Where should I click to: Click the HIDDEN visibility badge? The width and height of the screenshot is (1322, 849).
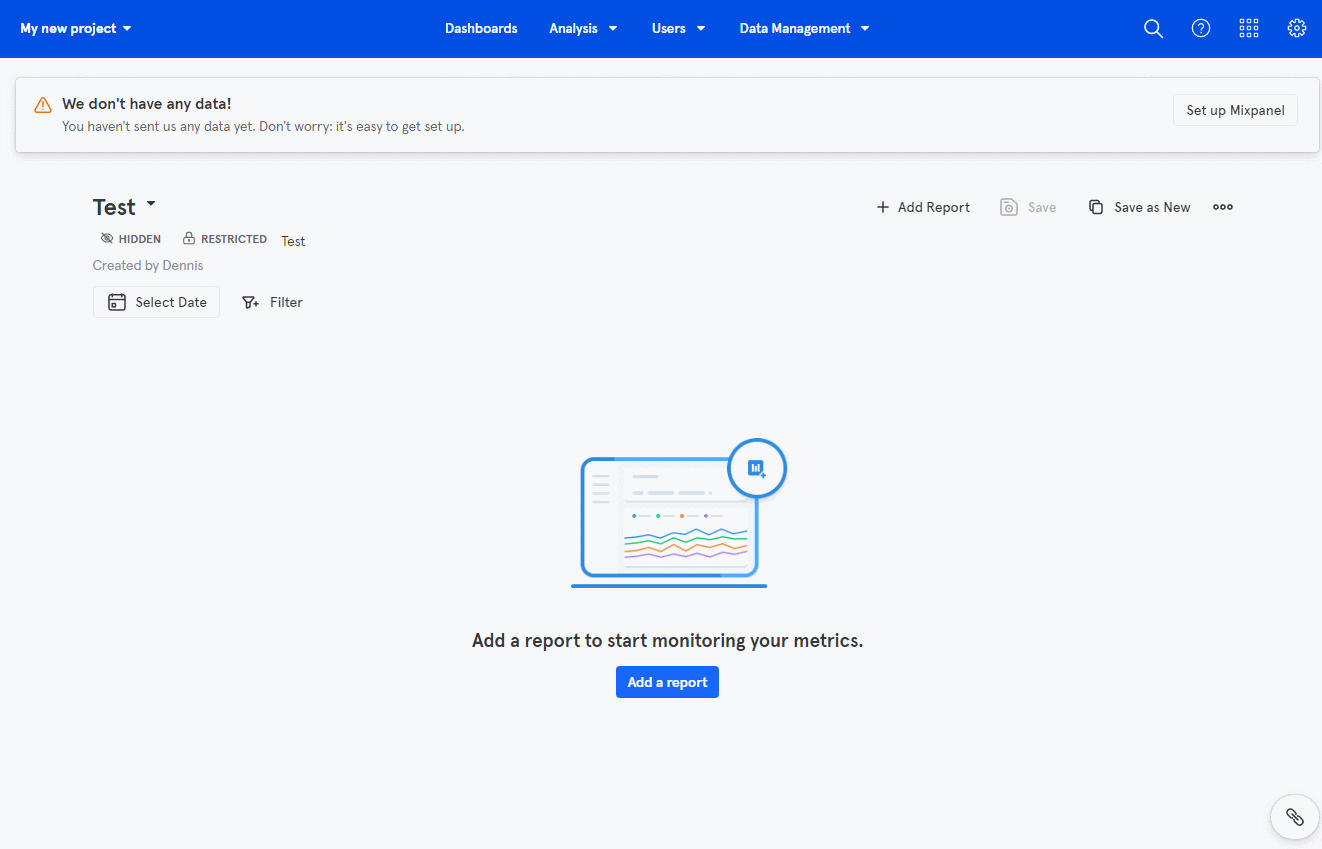[131, 239]
